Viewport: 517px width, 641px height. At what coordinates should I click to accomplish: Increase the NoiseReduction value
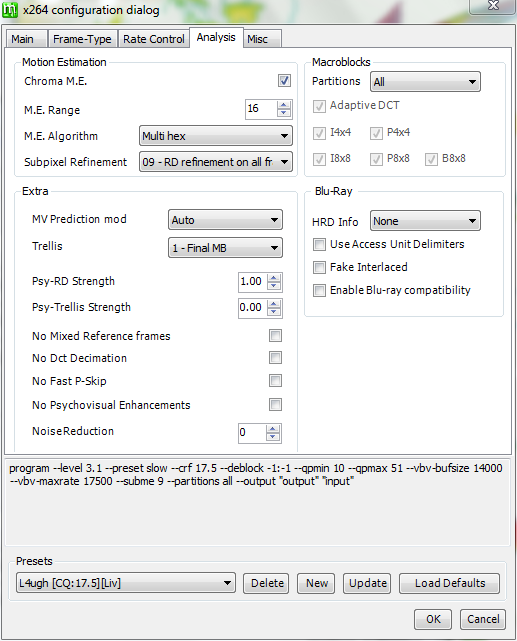pos(273,429)
